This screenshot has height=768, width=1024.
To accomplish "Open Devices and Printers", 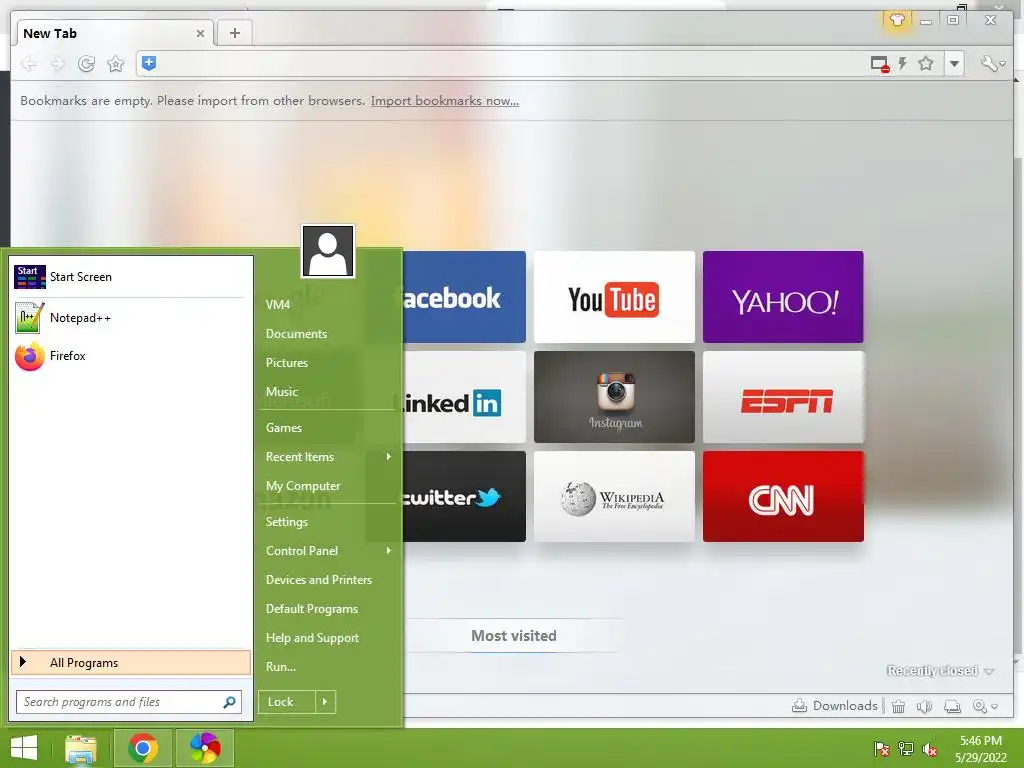I will [319, 580].
